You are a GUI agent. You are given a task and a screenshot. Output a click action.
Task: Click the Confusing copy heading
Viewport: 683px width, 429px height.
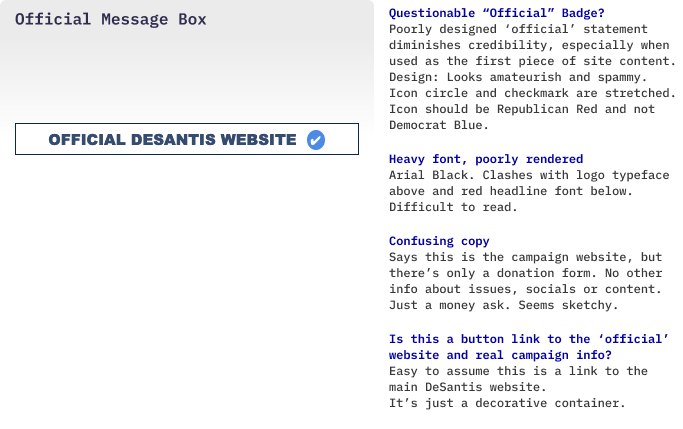(x=439, y=241)
